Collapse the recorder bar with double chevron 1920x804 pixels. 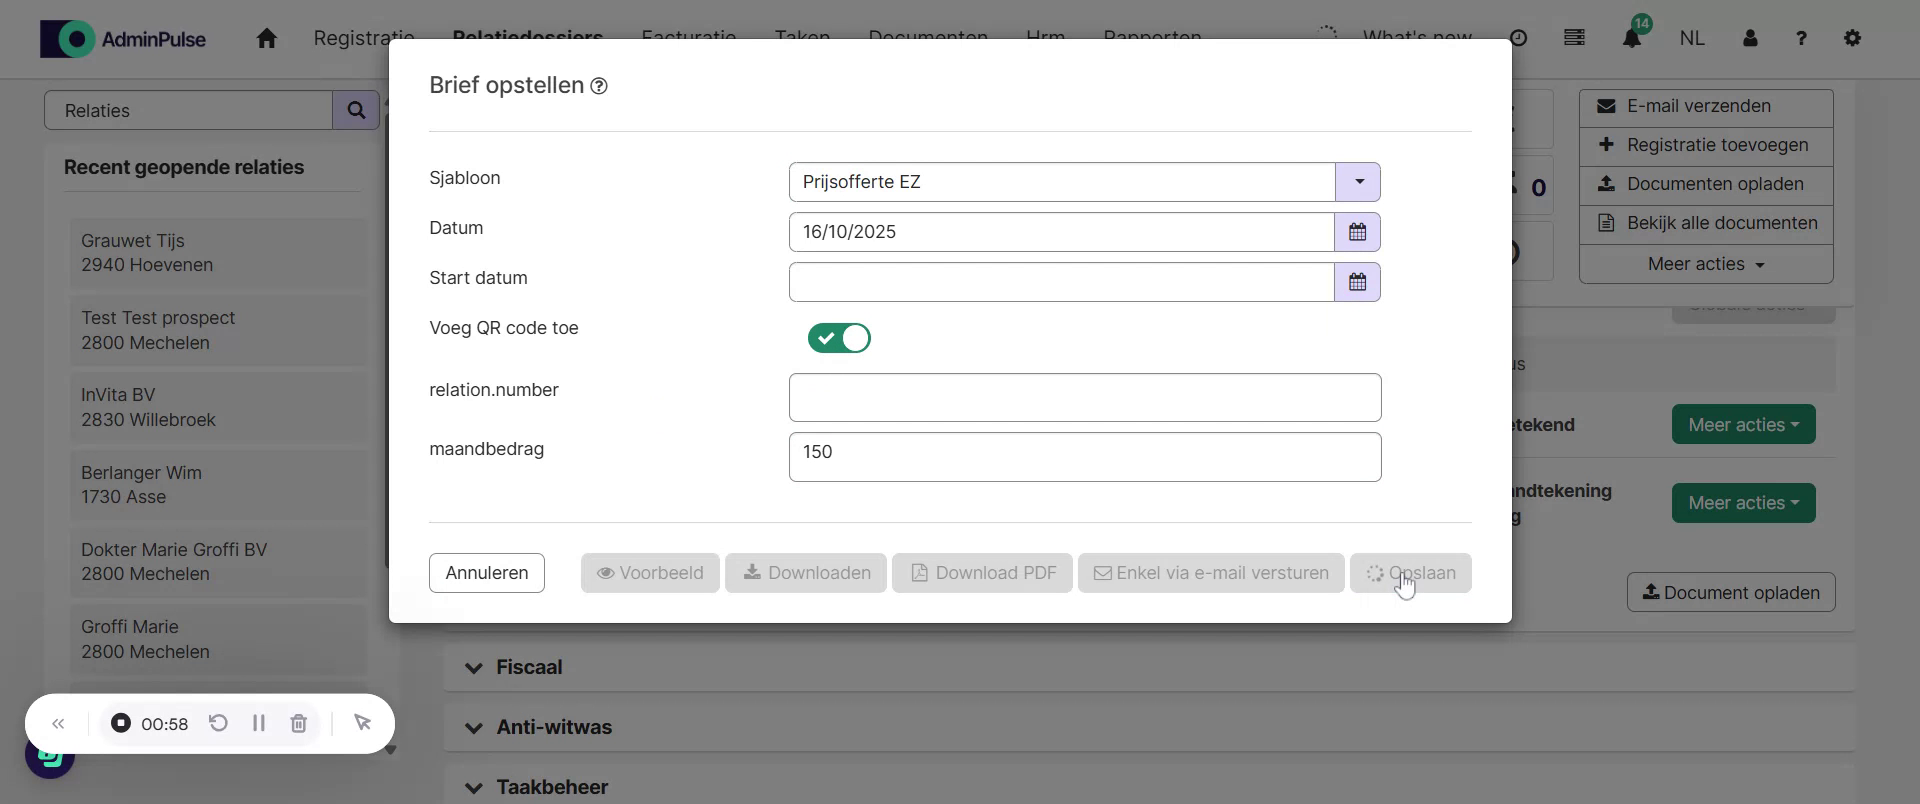[x=58, y=723]
